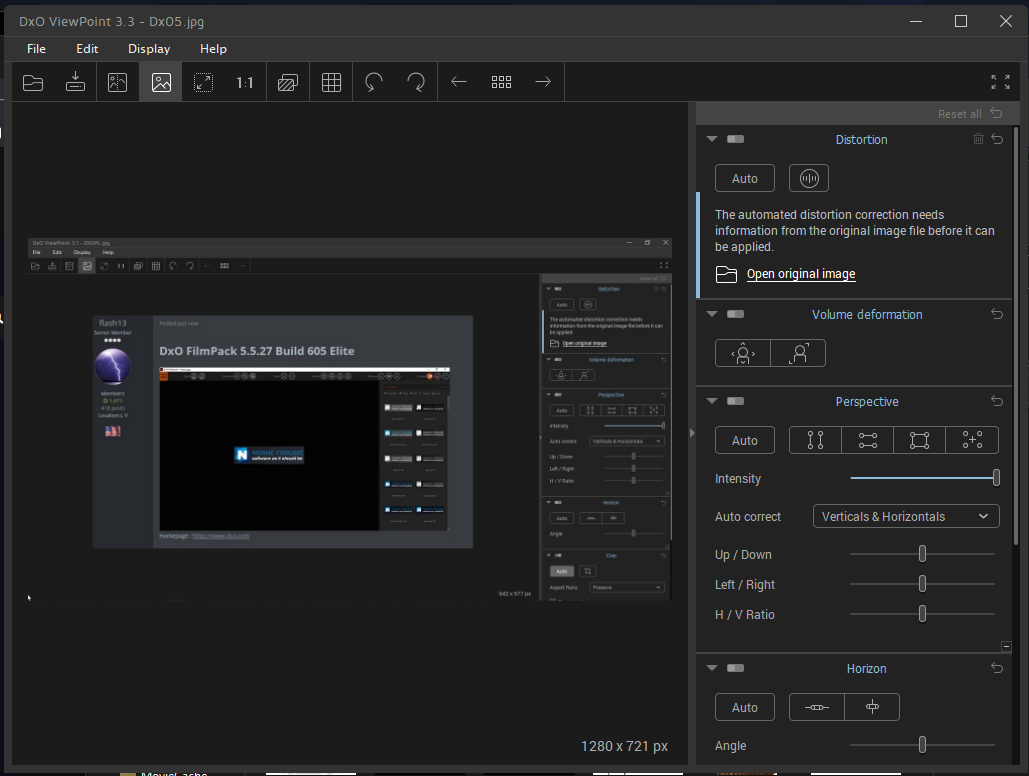Rotate image right with clockwise arrow

(416, 82)
